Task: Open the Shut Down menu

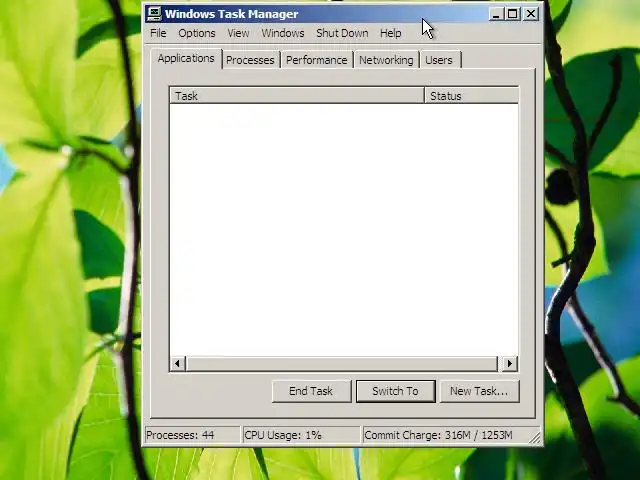Action: [342, 33]
